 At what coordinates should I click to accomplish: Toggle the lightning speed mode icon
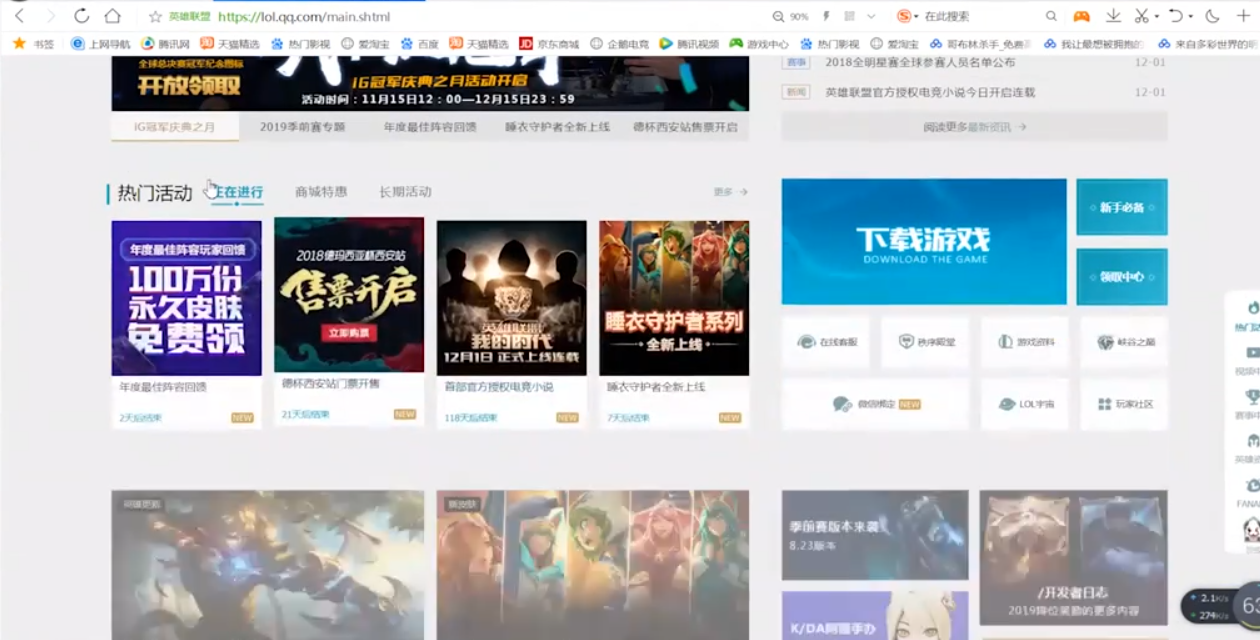(x=826, y=17)
